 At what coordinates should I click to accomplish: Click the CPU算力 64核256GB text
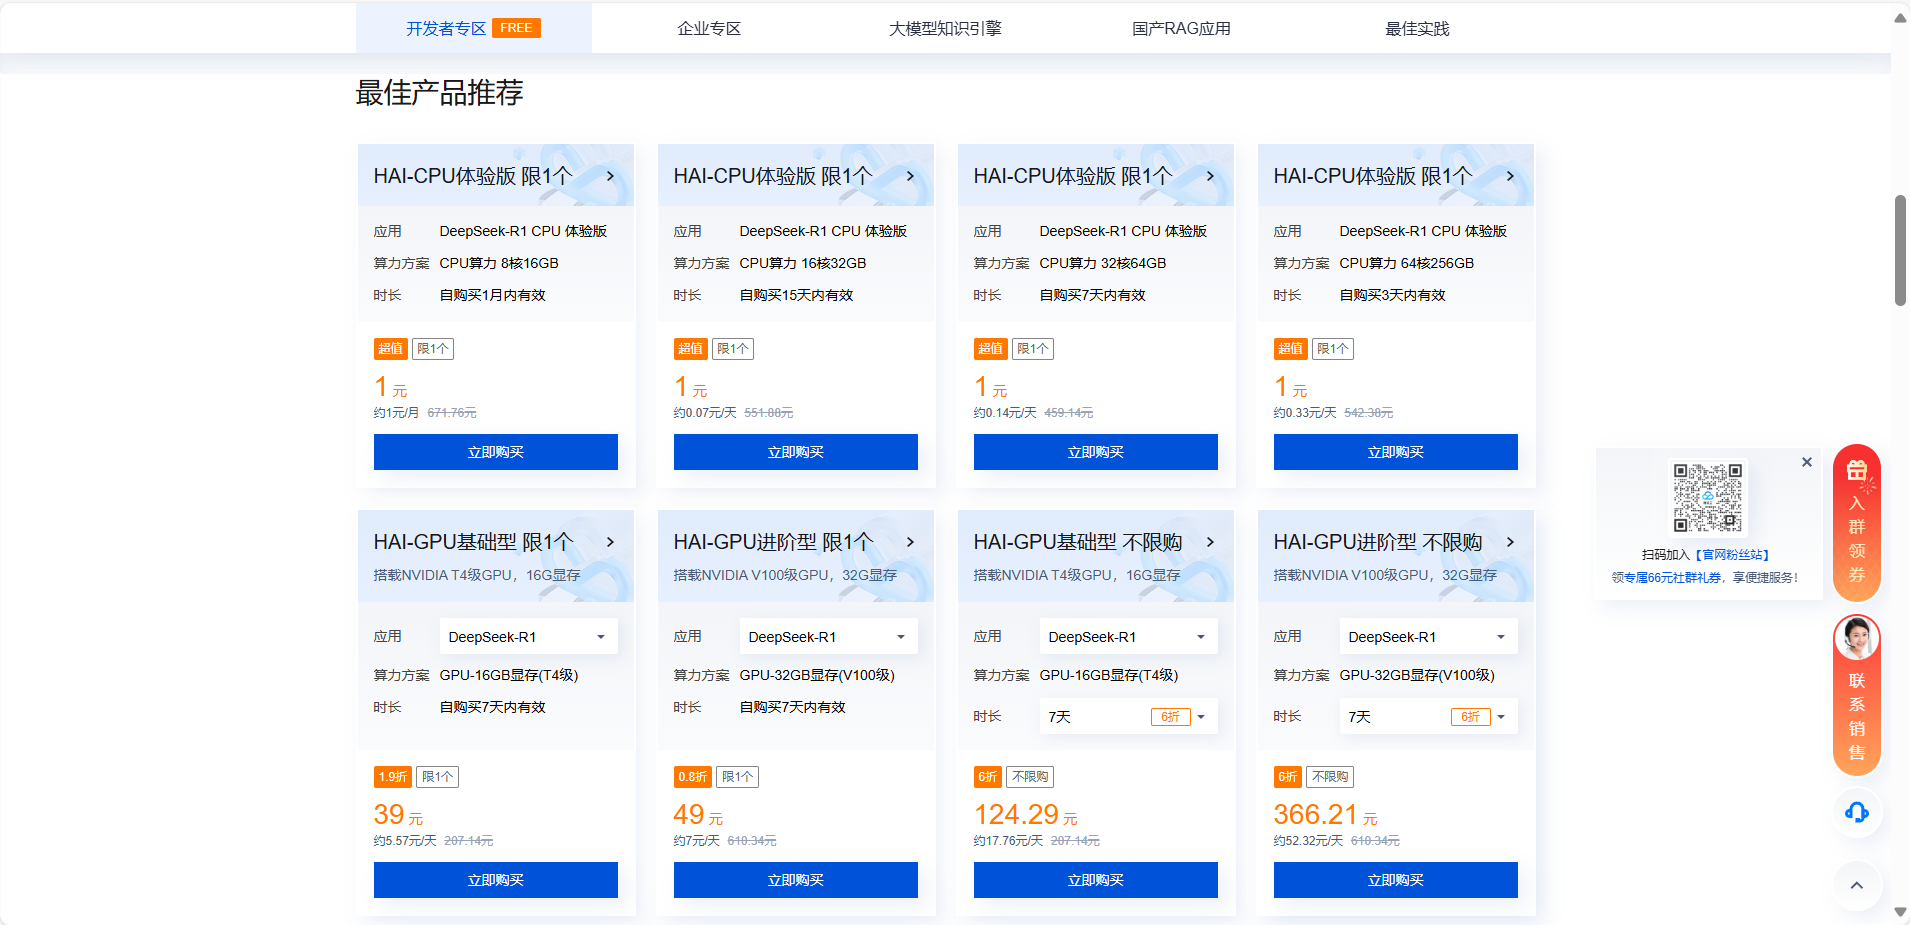tap(1407, 263)
